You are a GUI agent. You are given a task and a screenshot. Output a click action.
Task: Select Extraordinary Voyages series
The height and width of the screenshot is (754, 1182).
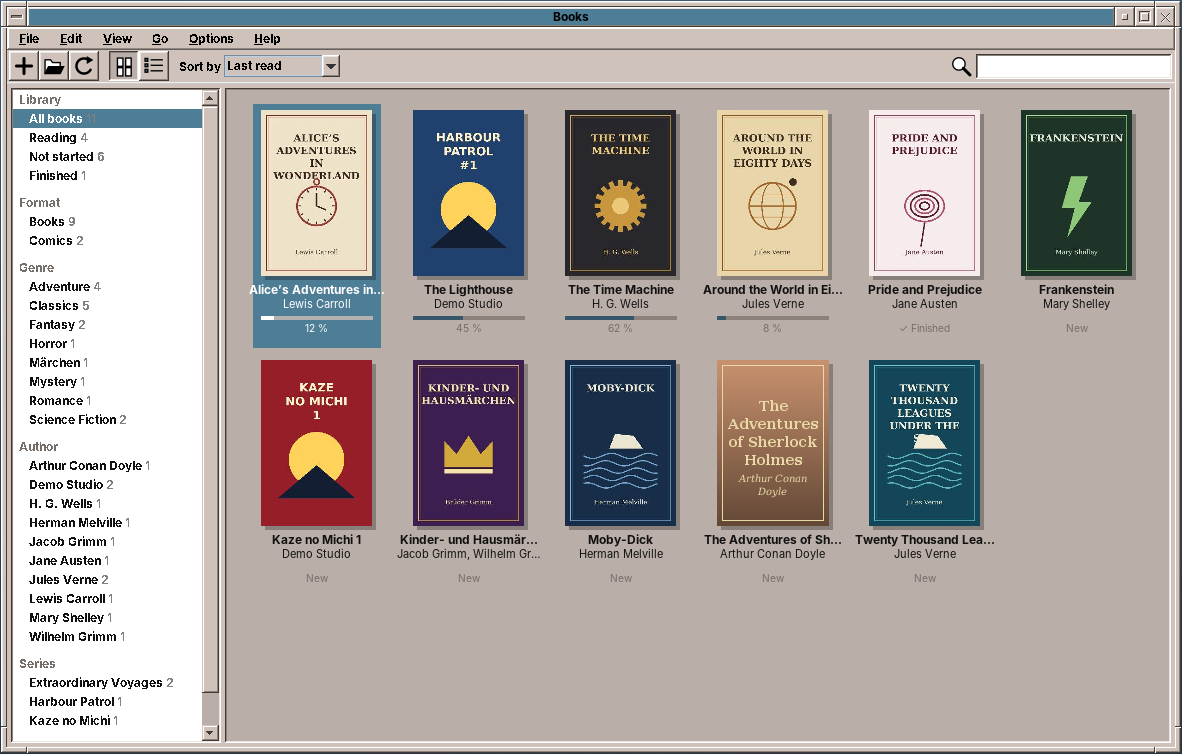tap(108, 682)
